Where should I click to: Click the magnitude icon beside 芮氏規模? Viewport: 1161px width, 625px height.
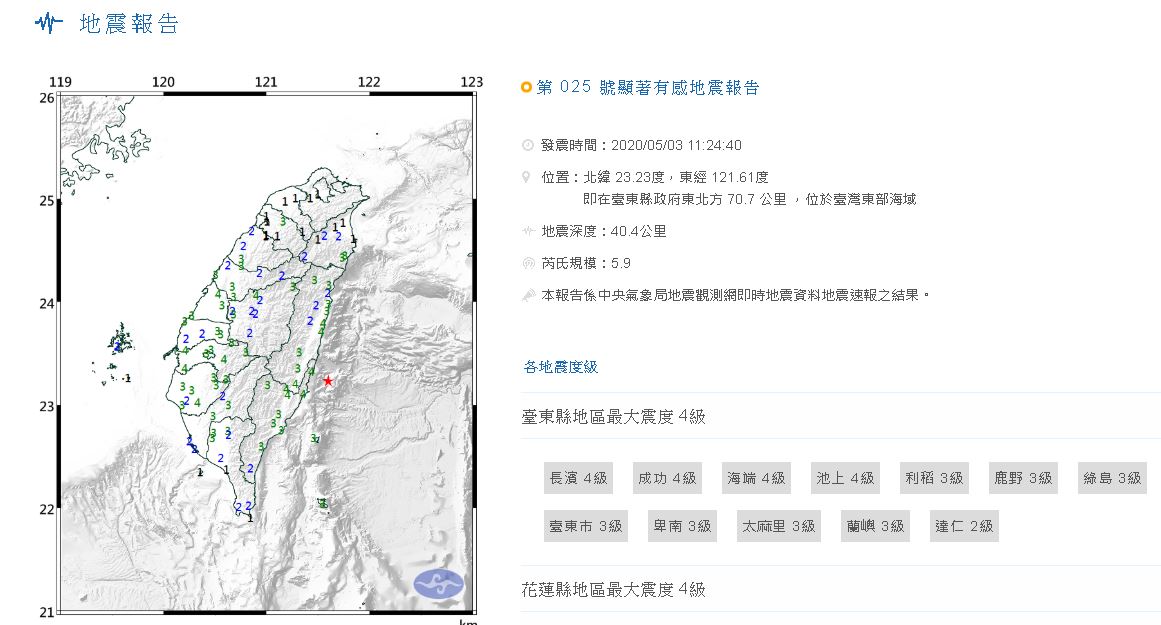point(525,262)
